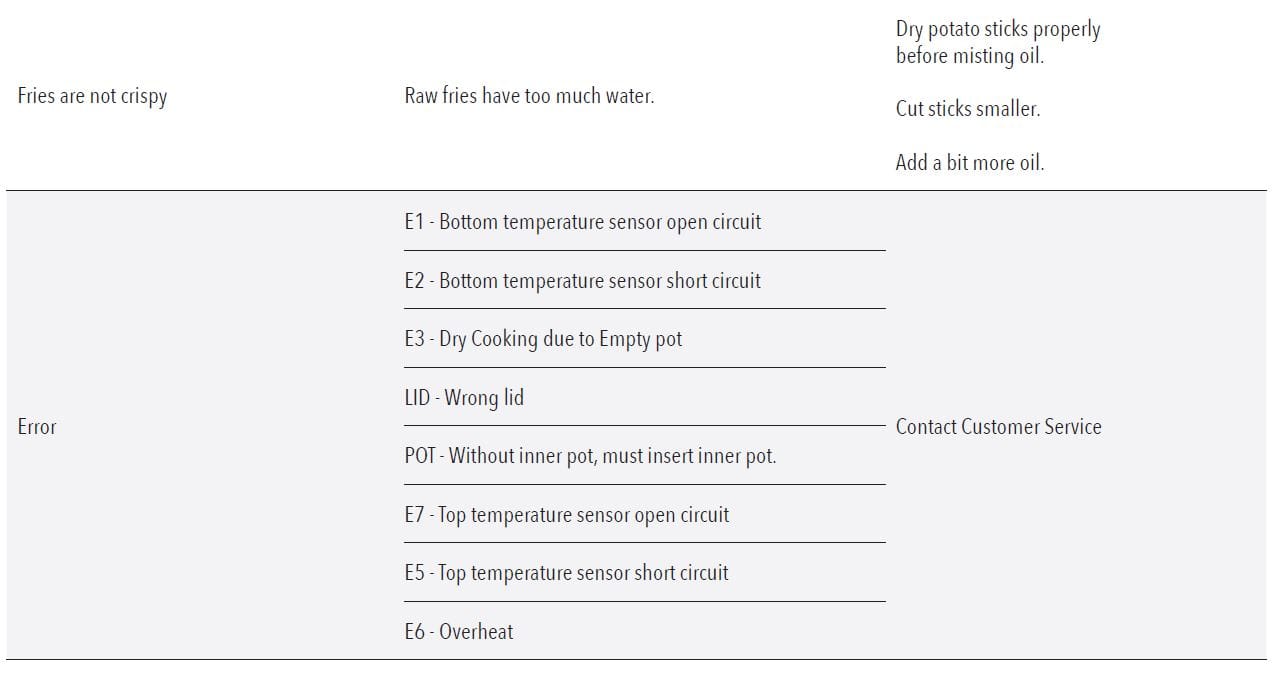Click the 'E6 - Overheat' error entry

click(458, 632)
